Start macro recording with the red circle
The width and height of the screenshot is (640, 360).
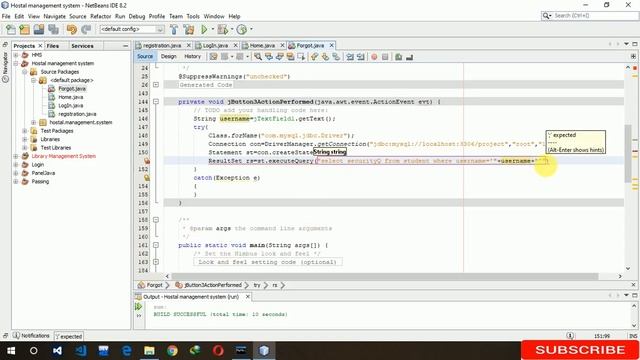374,57
